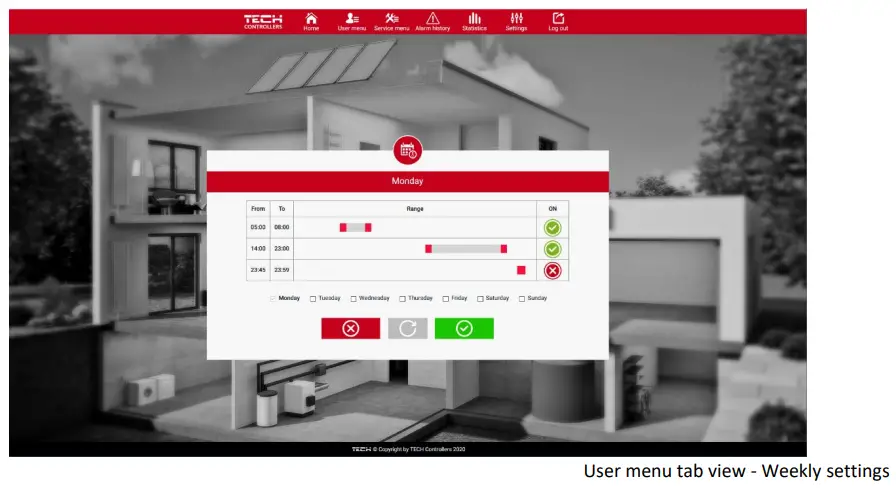Click start handle of 14:00 range slider
Screen dimensions: 896x489
[429, 248]
